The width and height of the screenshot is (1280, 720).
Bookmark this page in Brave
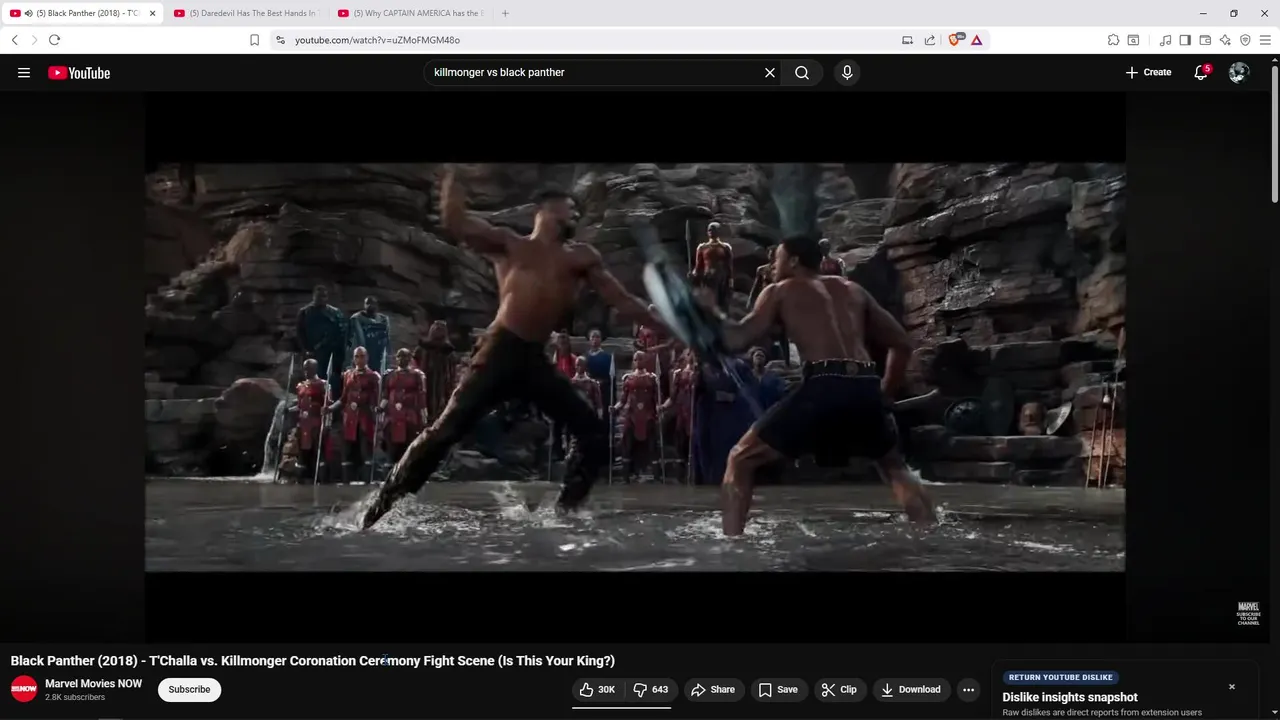tap(254, 40)
